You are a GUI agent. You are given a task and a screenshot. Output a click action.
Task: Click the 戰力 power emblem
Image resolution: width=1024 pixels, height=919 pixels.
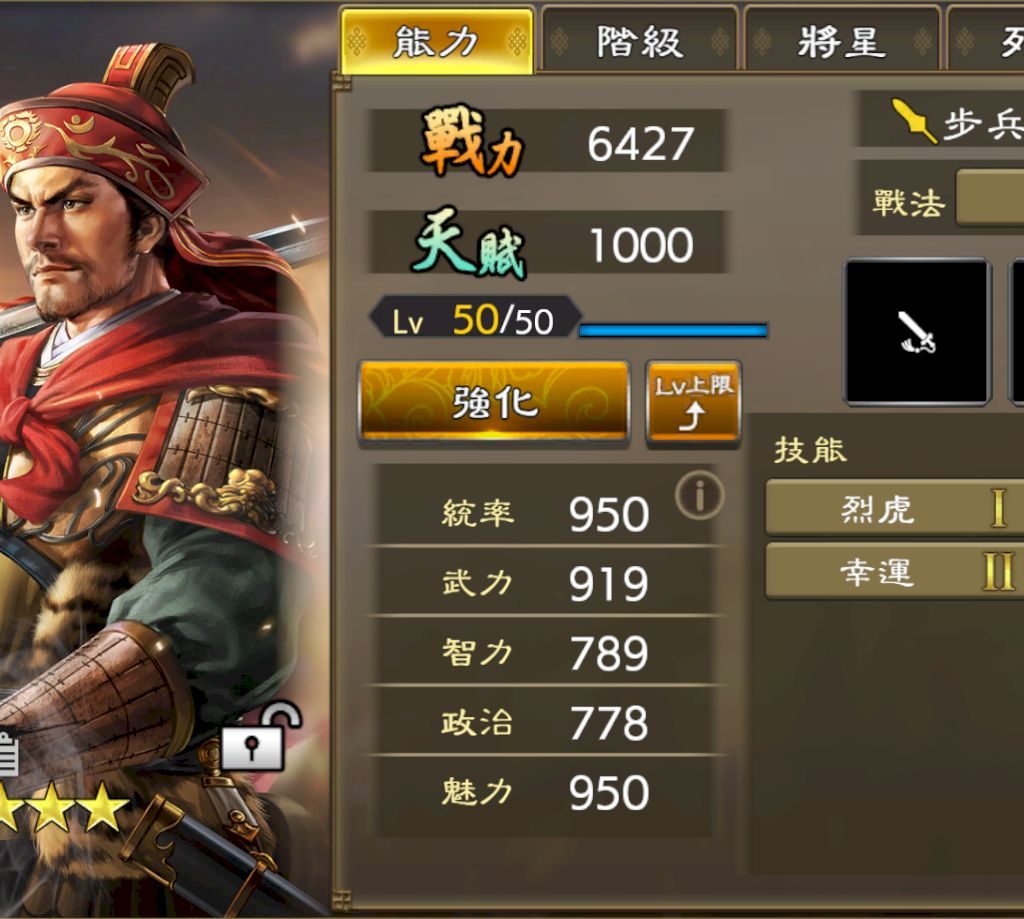[472, 140]
